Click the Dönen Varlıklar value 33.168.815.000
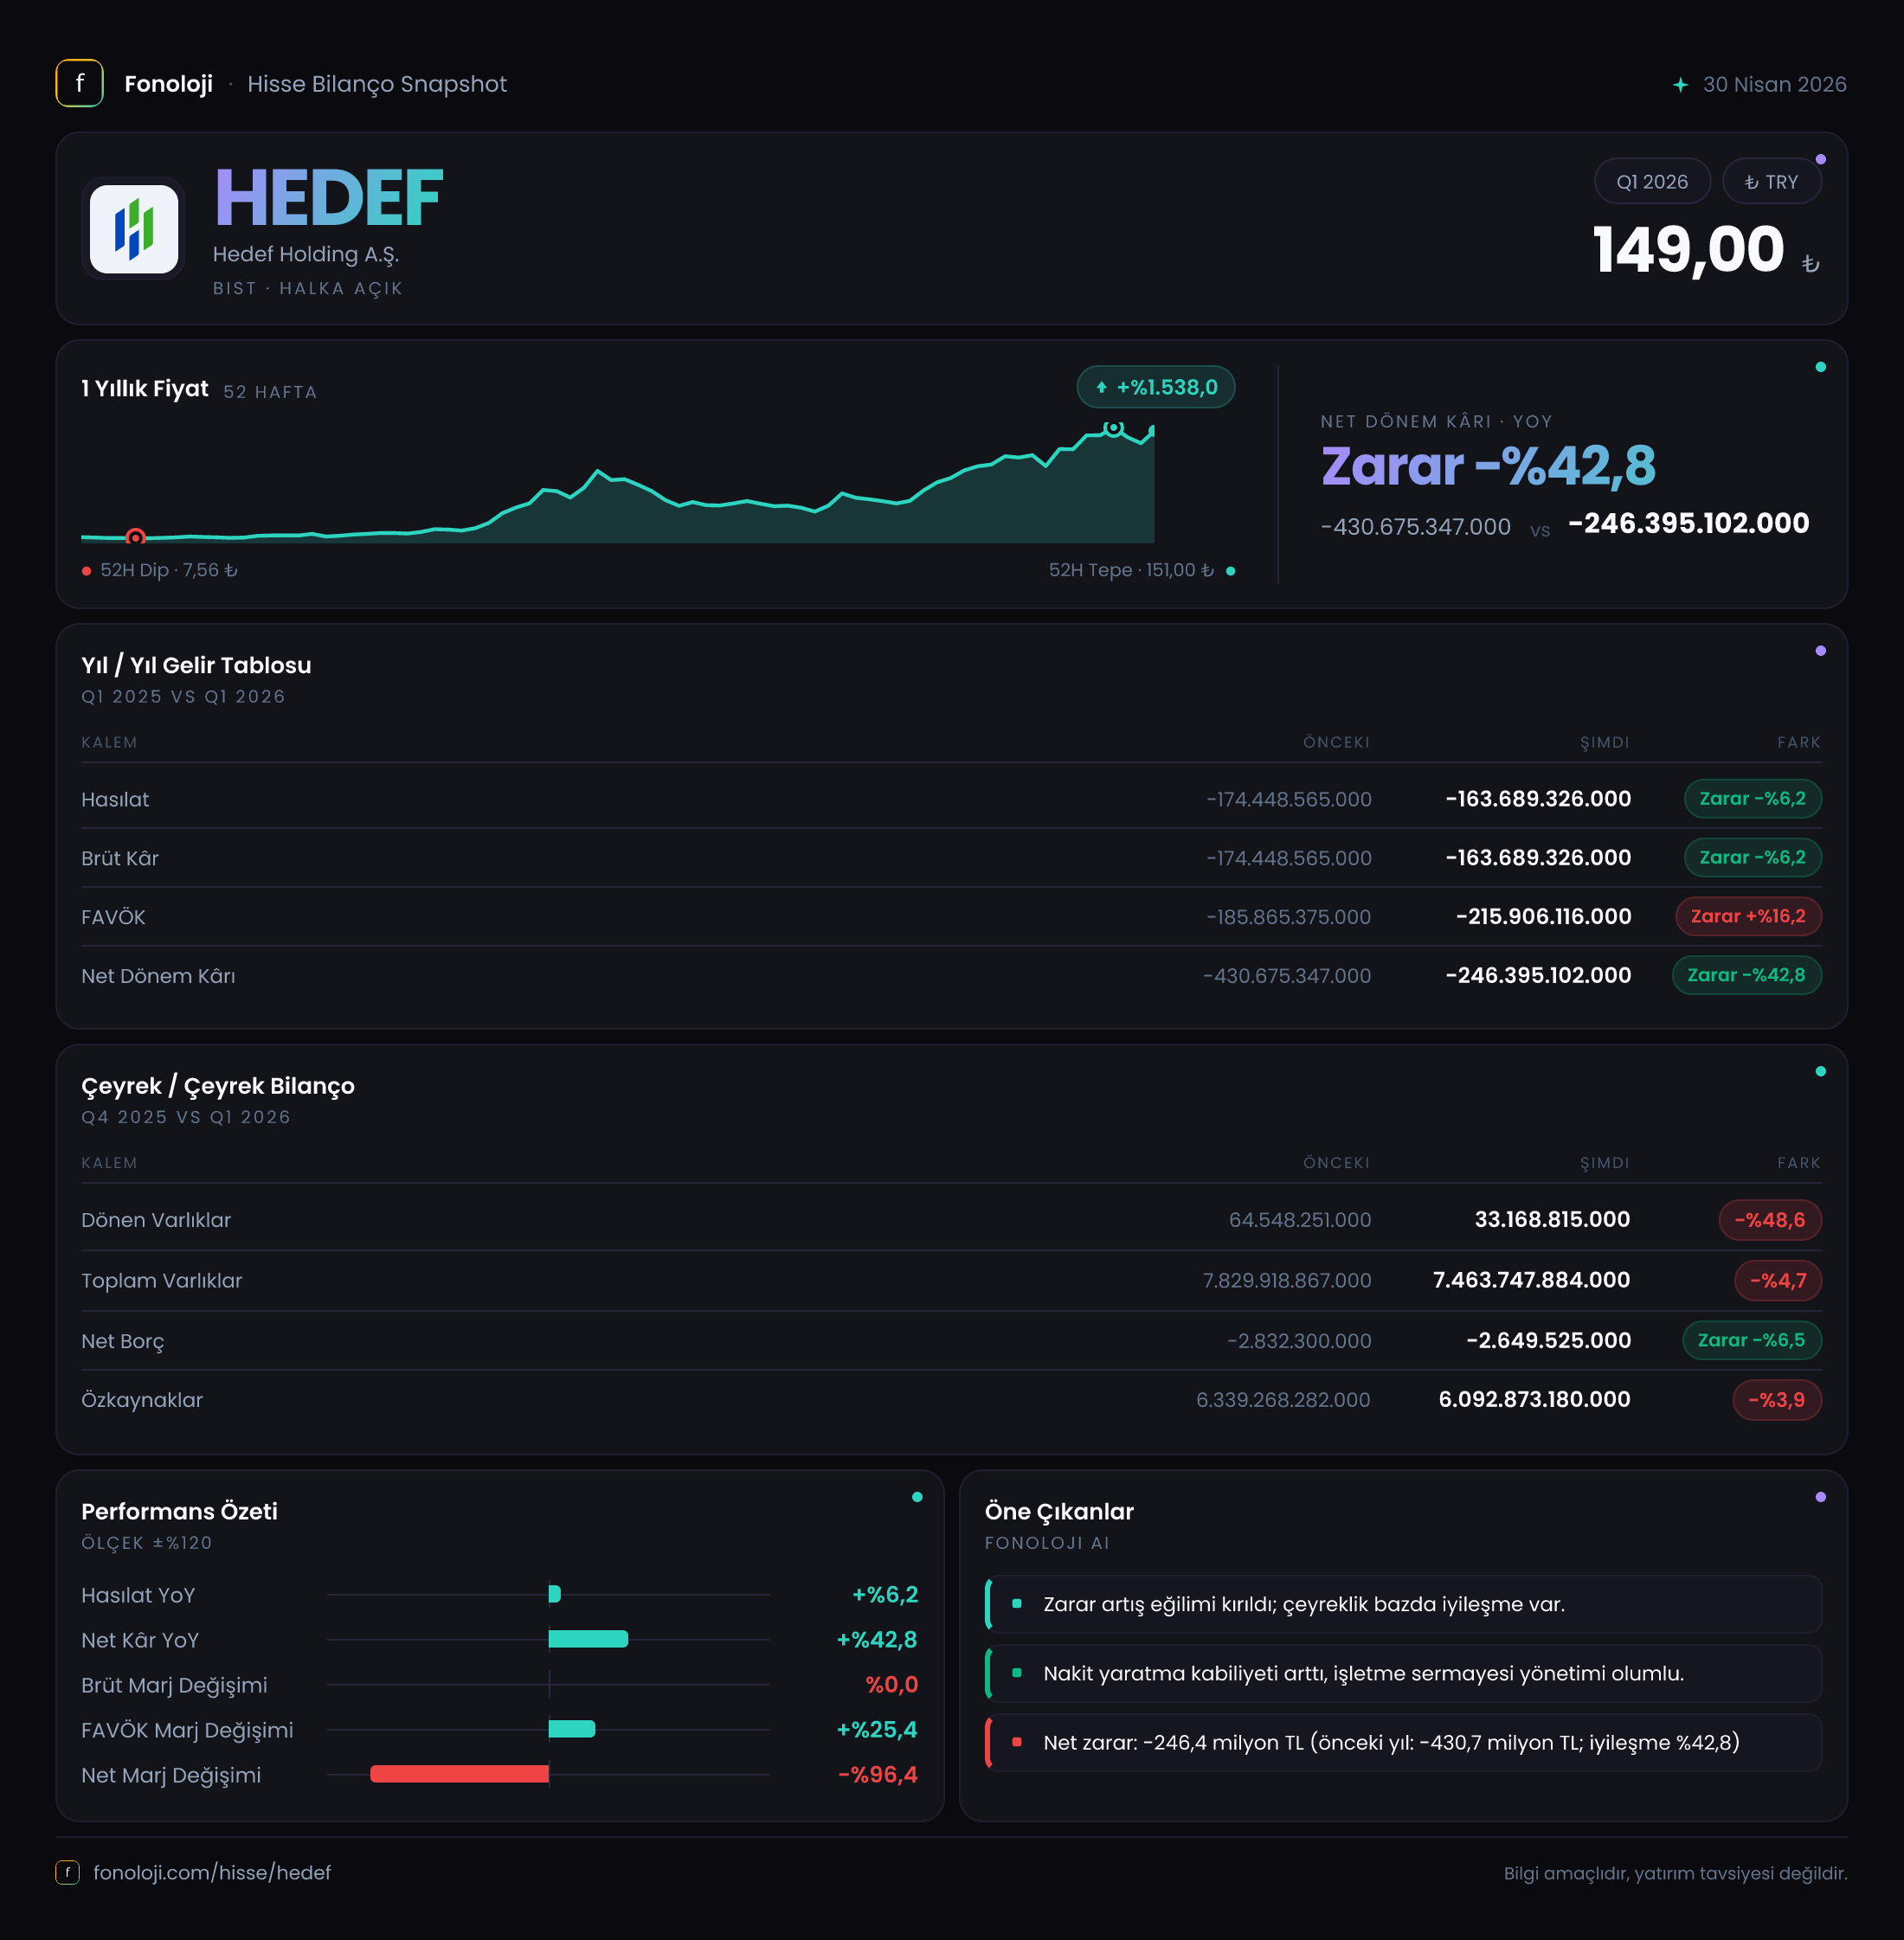1904x1940 pixels. 1552,1220
